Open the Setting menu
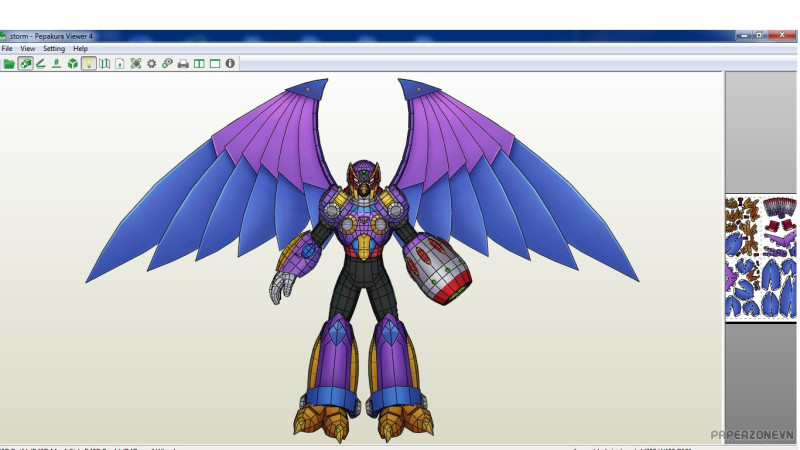 (54, 48)
